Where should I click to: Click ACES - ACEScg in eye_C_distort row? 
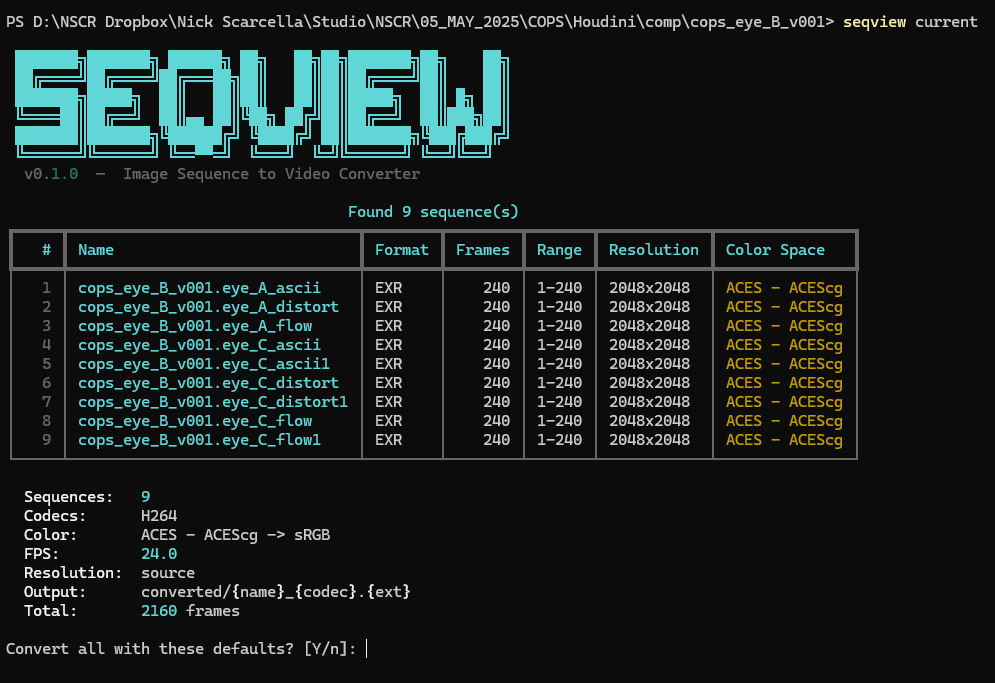tap(784, 383)
